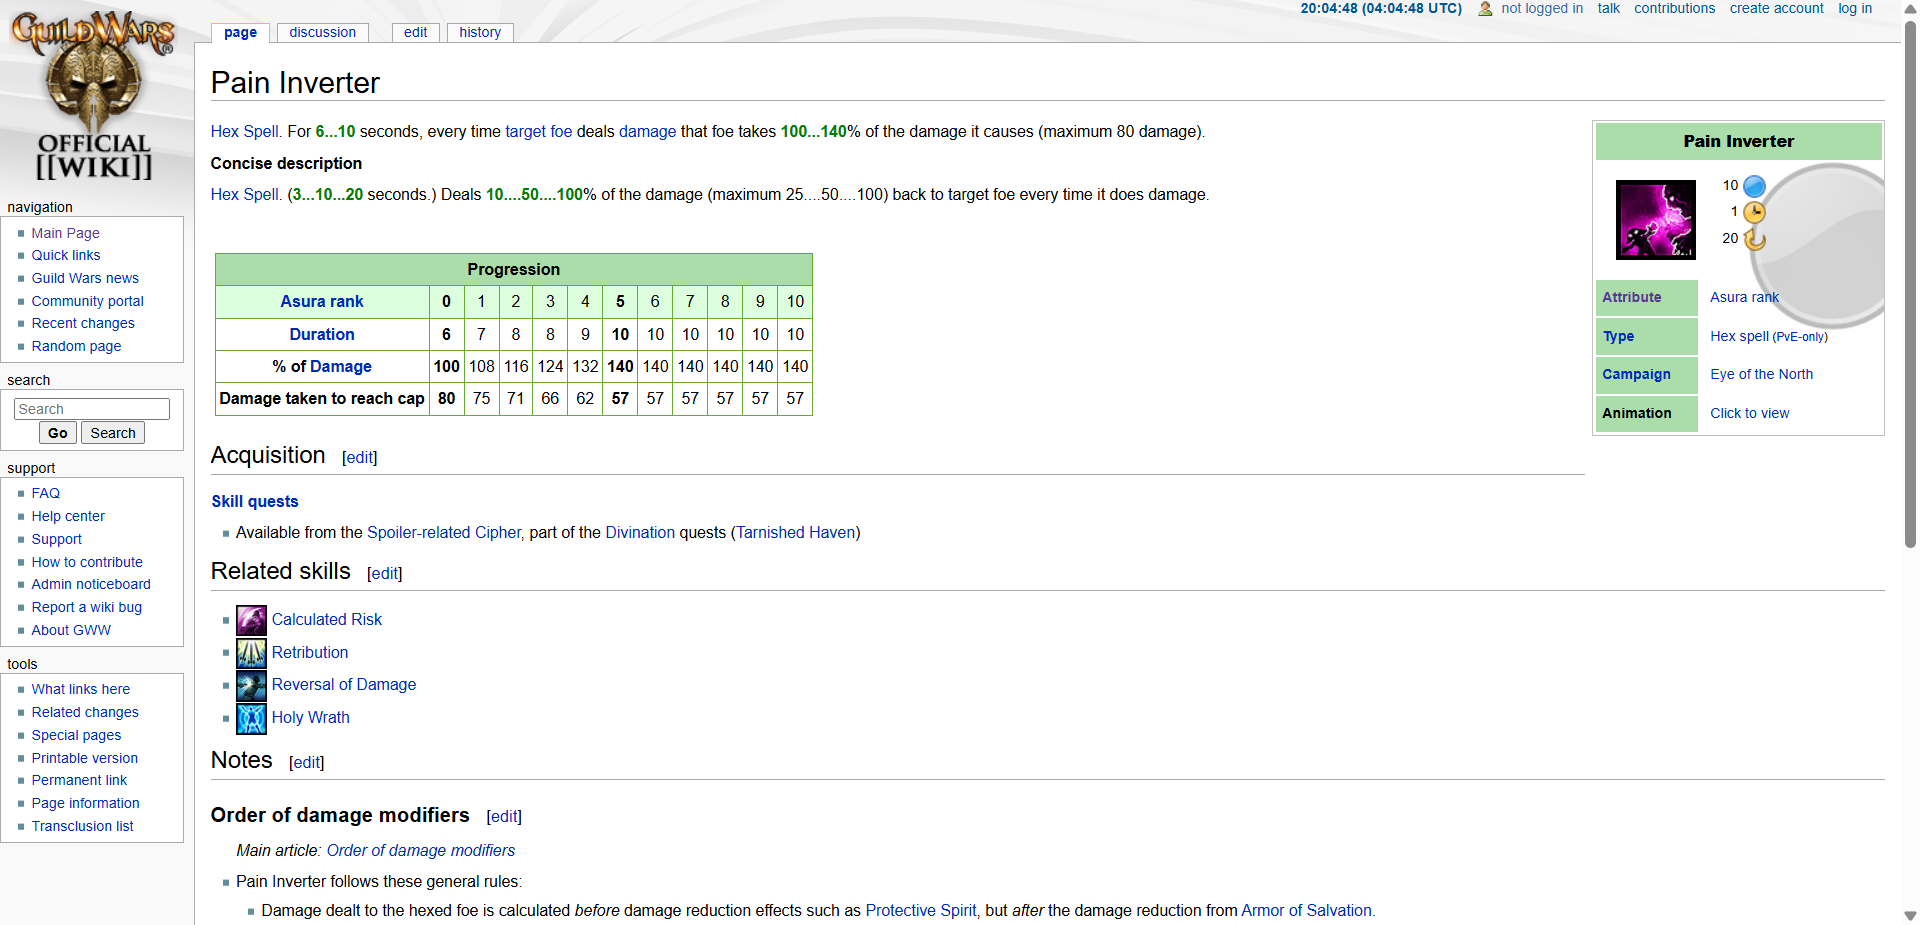This screenshot has height=925, width=1920.
Task: Click the Hex Spell link in description
Action: (x=245, y=131)
